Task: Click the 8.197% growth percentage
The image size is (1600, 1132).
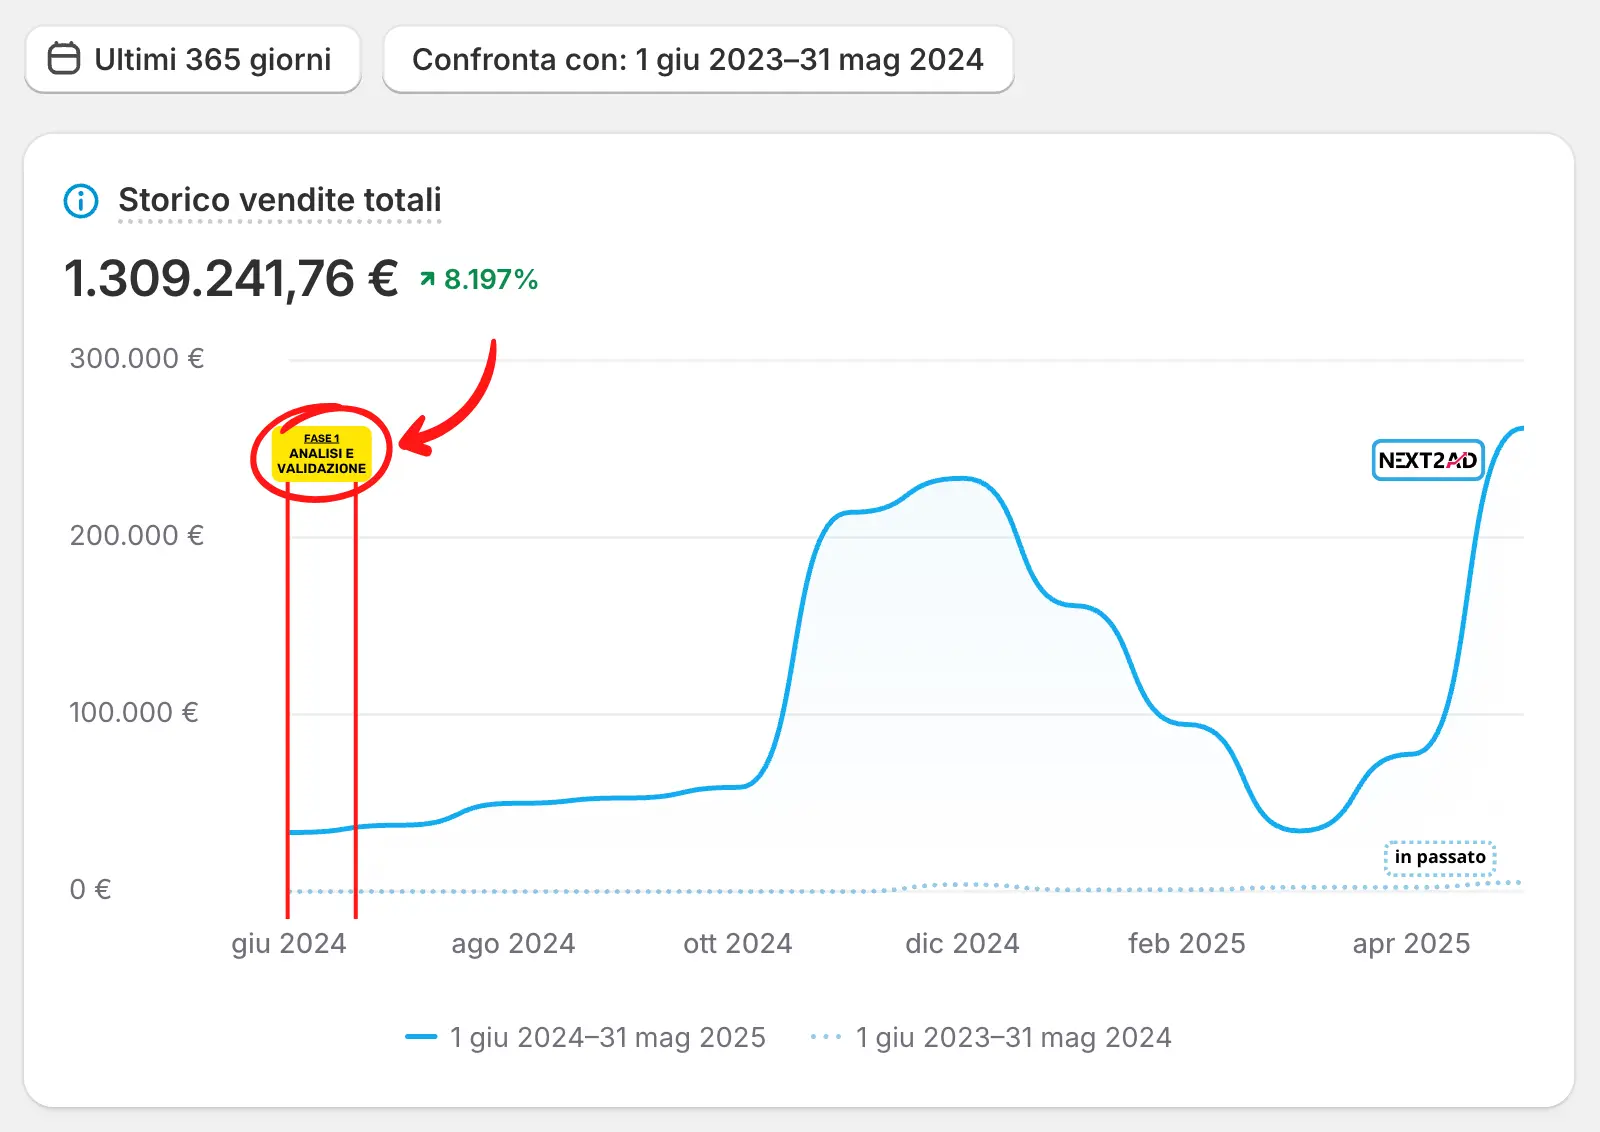Action: tap(490, 279)
